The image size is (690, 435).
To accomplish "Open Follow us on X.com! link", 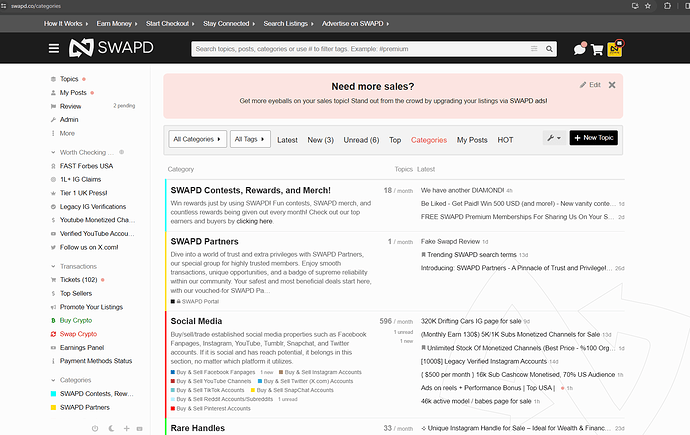I will point(89,247).
